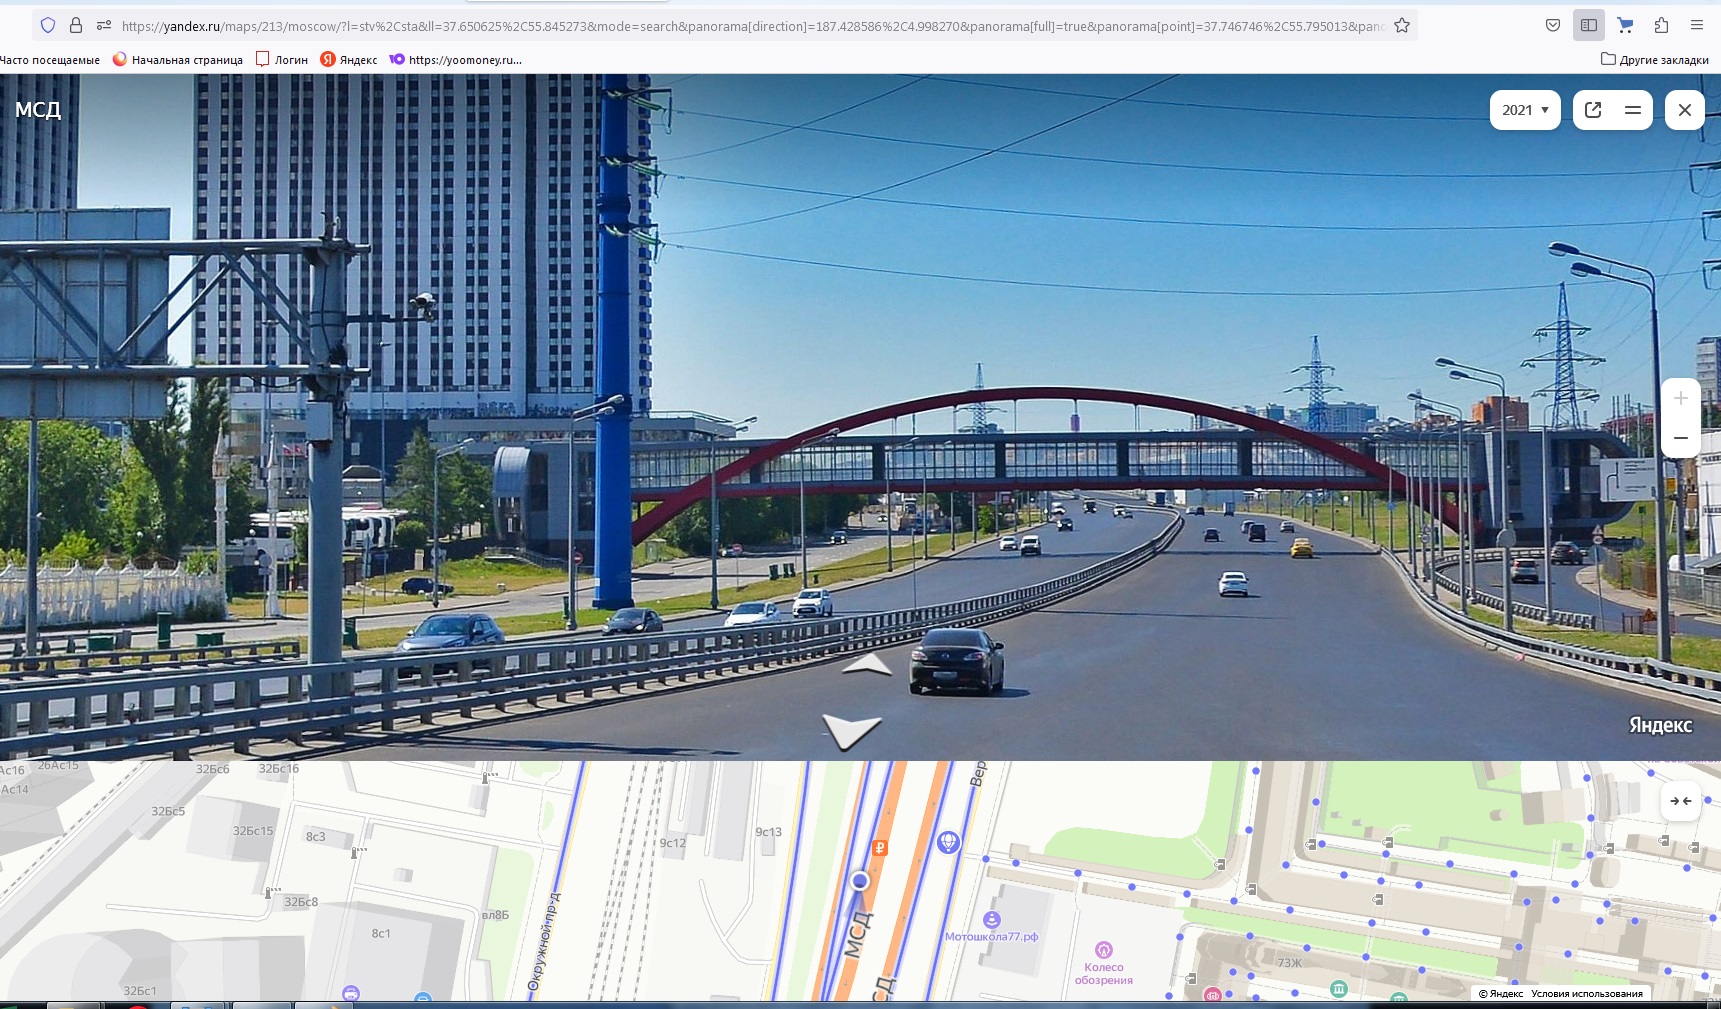Move backward with the panorama down arrow

point(851,731)
